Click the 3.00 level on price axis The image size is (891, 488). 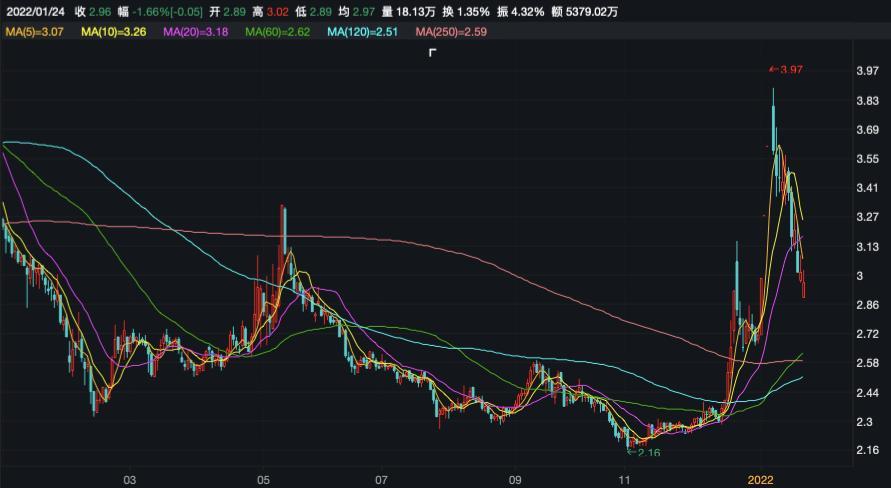coord(859,276)
